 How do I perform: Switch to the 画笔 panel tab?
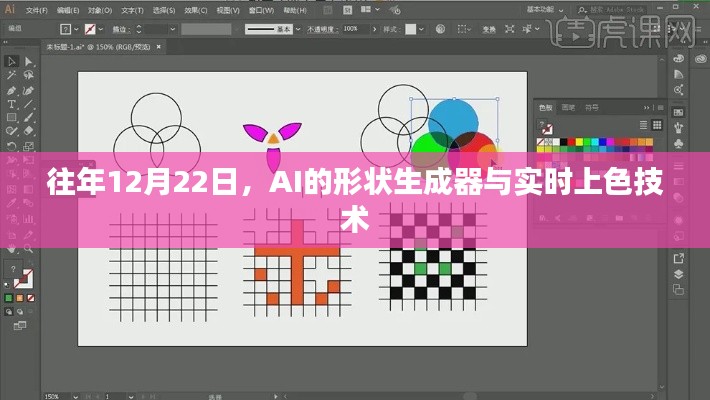tap(568, 107)
